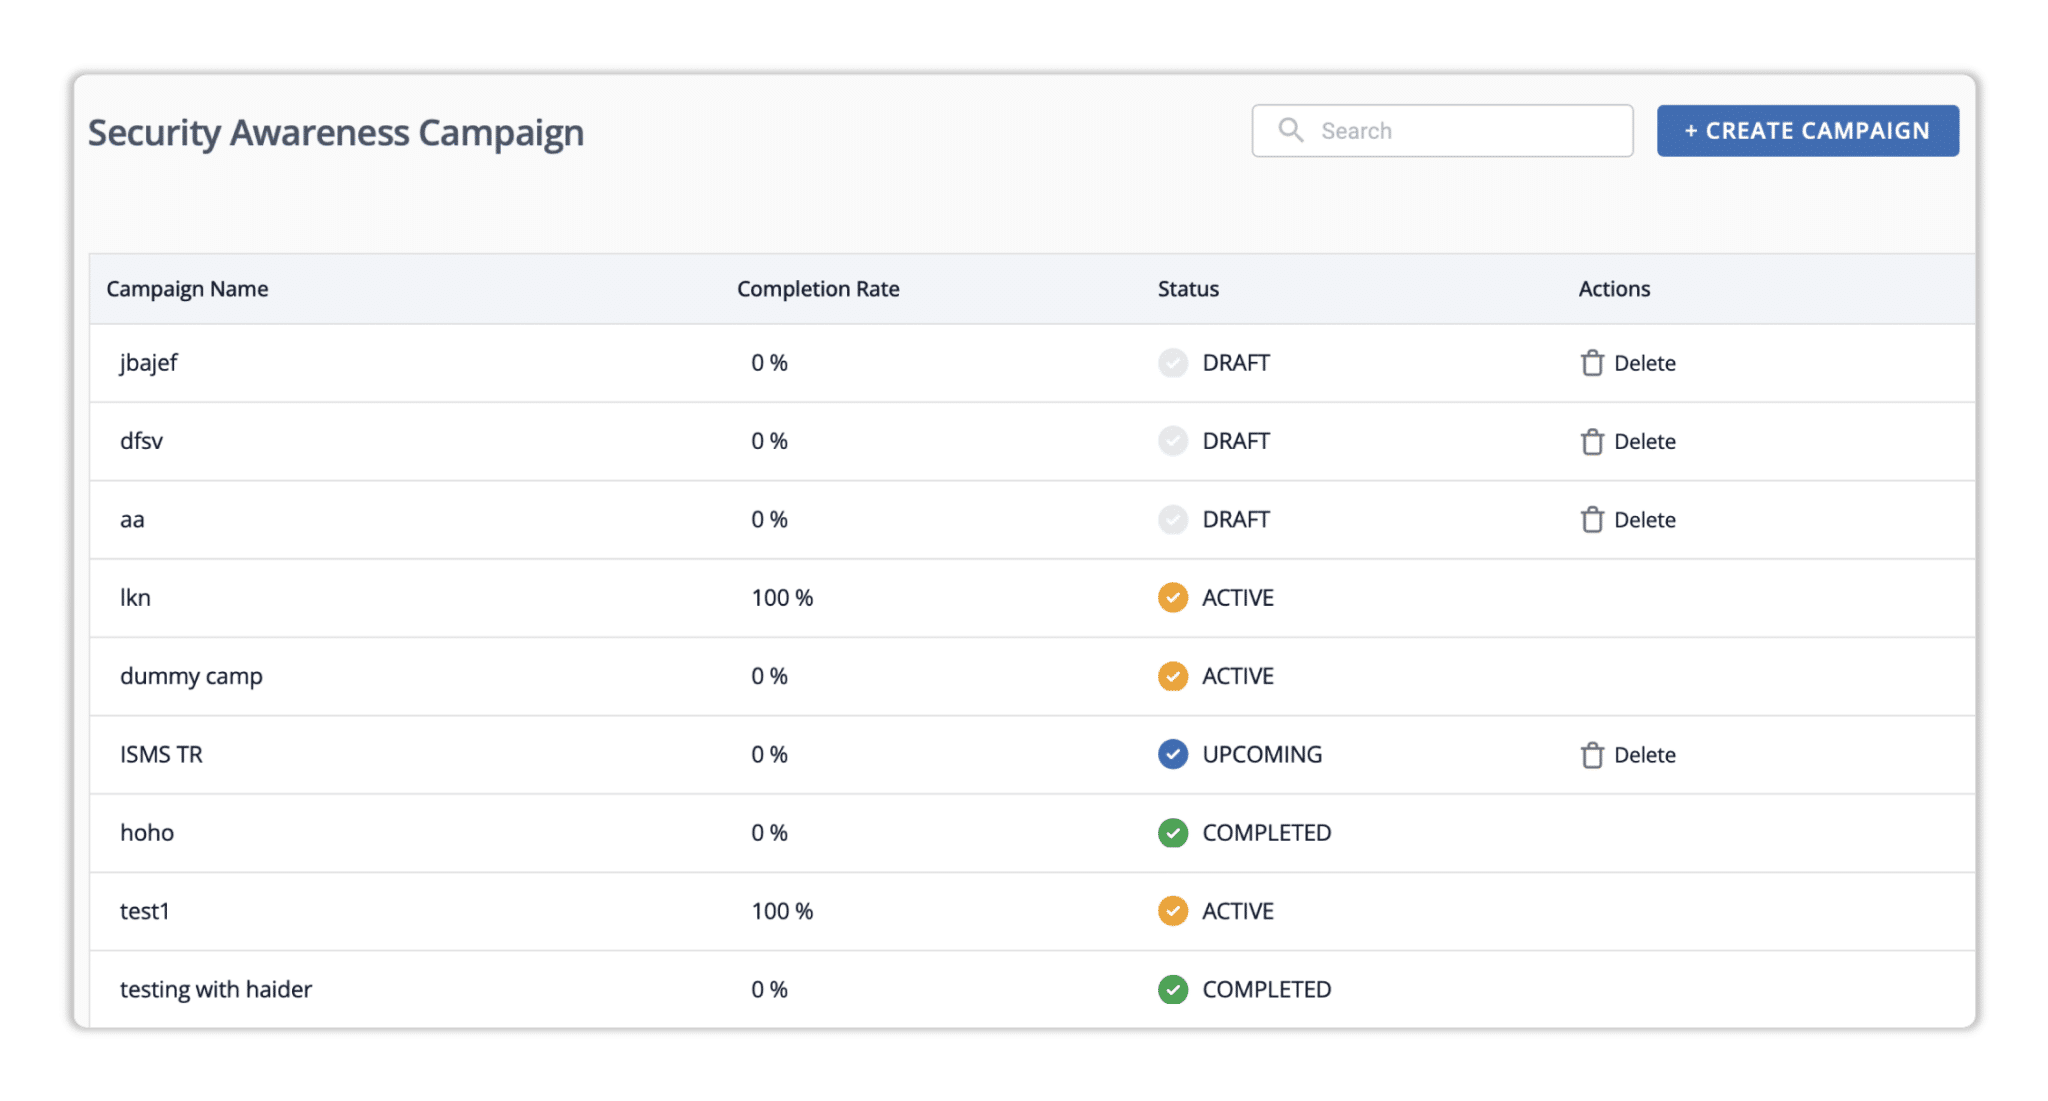Click trash icon in dfsv row
2048x1101 pixels.
1592,441
